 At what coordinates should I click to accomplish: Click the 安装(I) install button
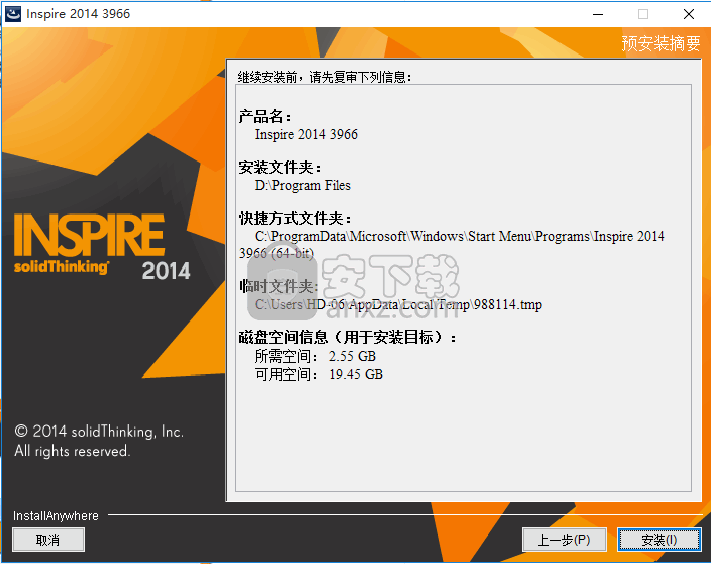click(x=659, y=540)
